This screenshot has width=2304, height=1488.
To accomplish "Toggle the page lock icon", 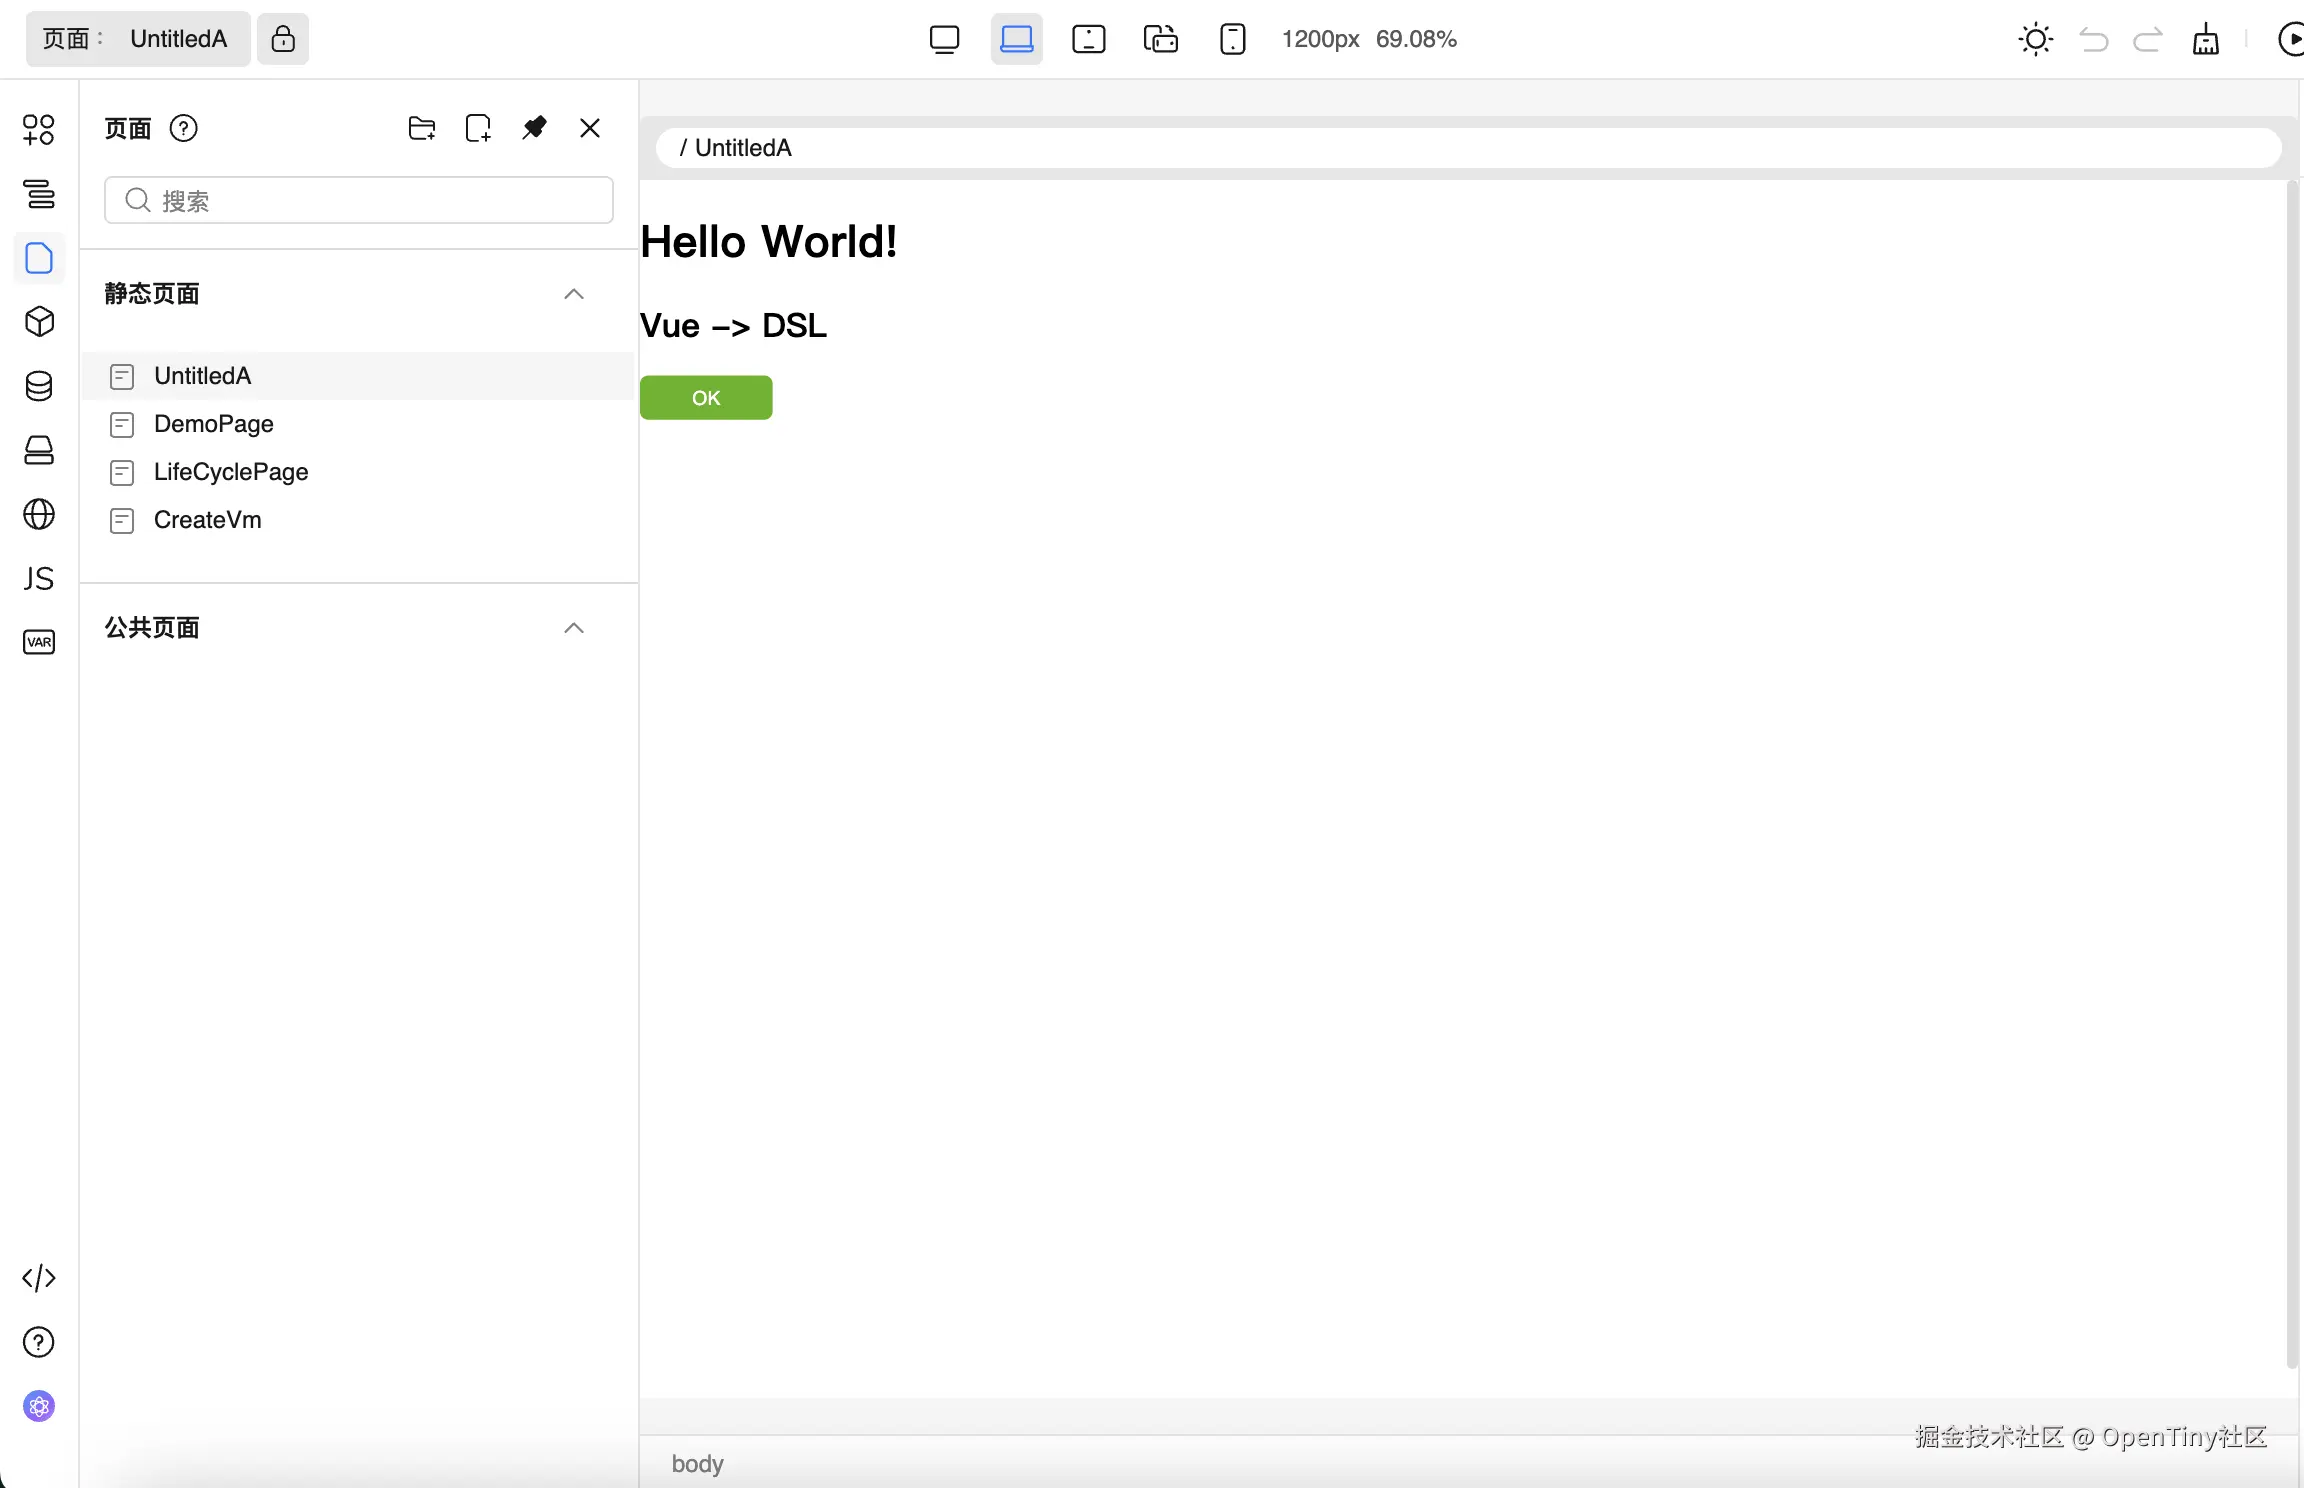I will tap(283, 39).
